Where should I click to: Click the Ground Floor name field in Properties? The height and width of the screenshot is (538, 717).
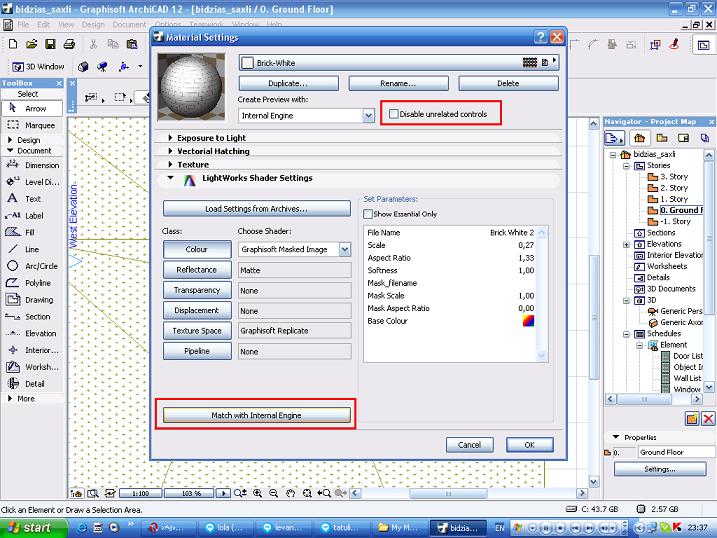(x=675, y=452)
